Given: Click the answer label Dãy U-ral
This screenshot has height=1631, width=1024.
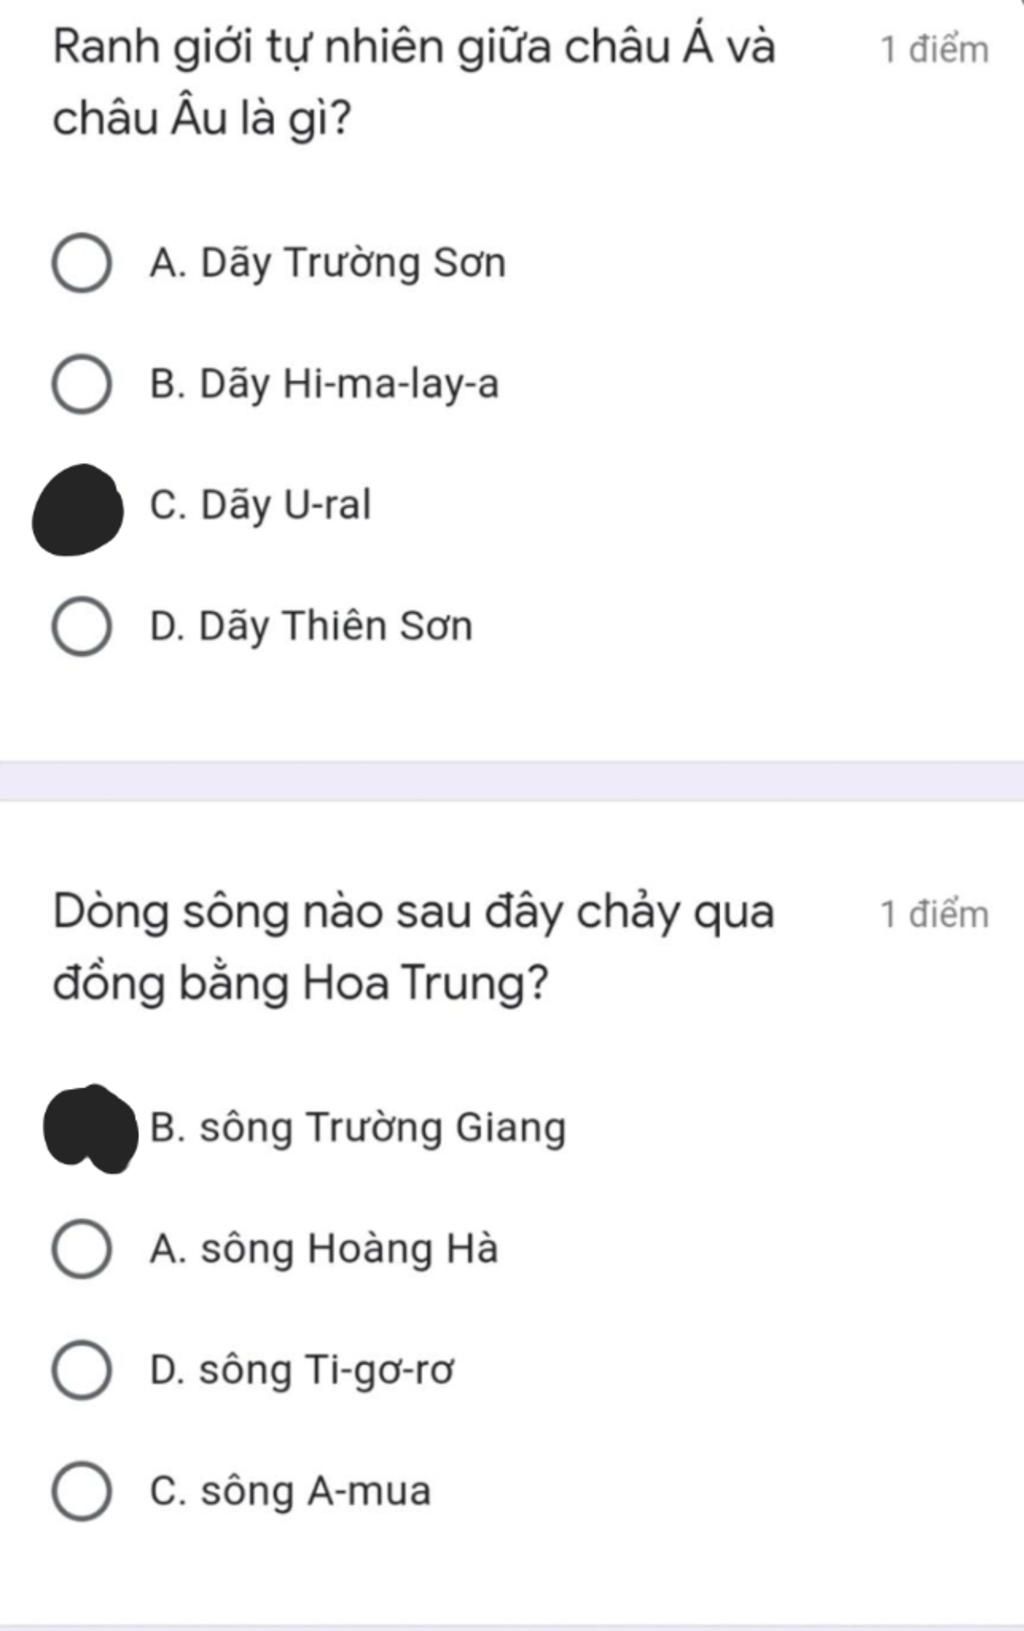Looking at the screenshot, I should click(285, 506).
